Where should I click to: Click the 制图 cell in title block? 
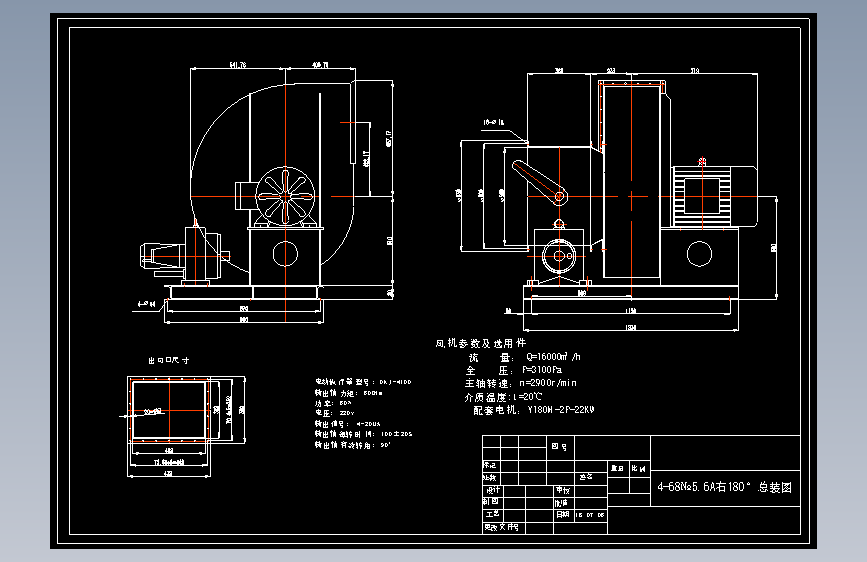tap(491, 502)
